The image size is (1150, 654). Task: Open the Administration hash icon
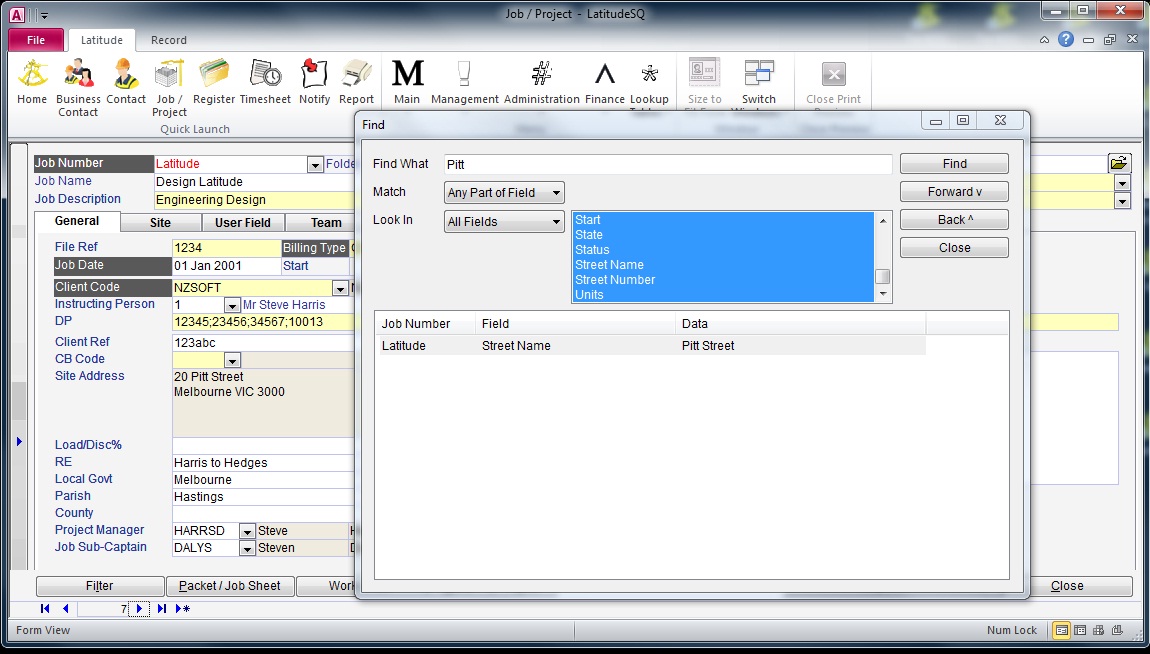(541, 75)
